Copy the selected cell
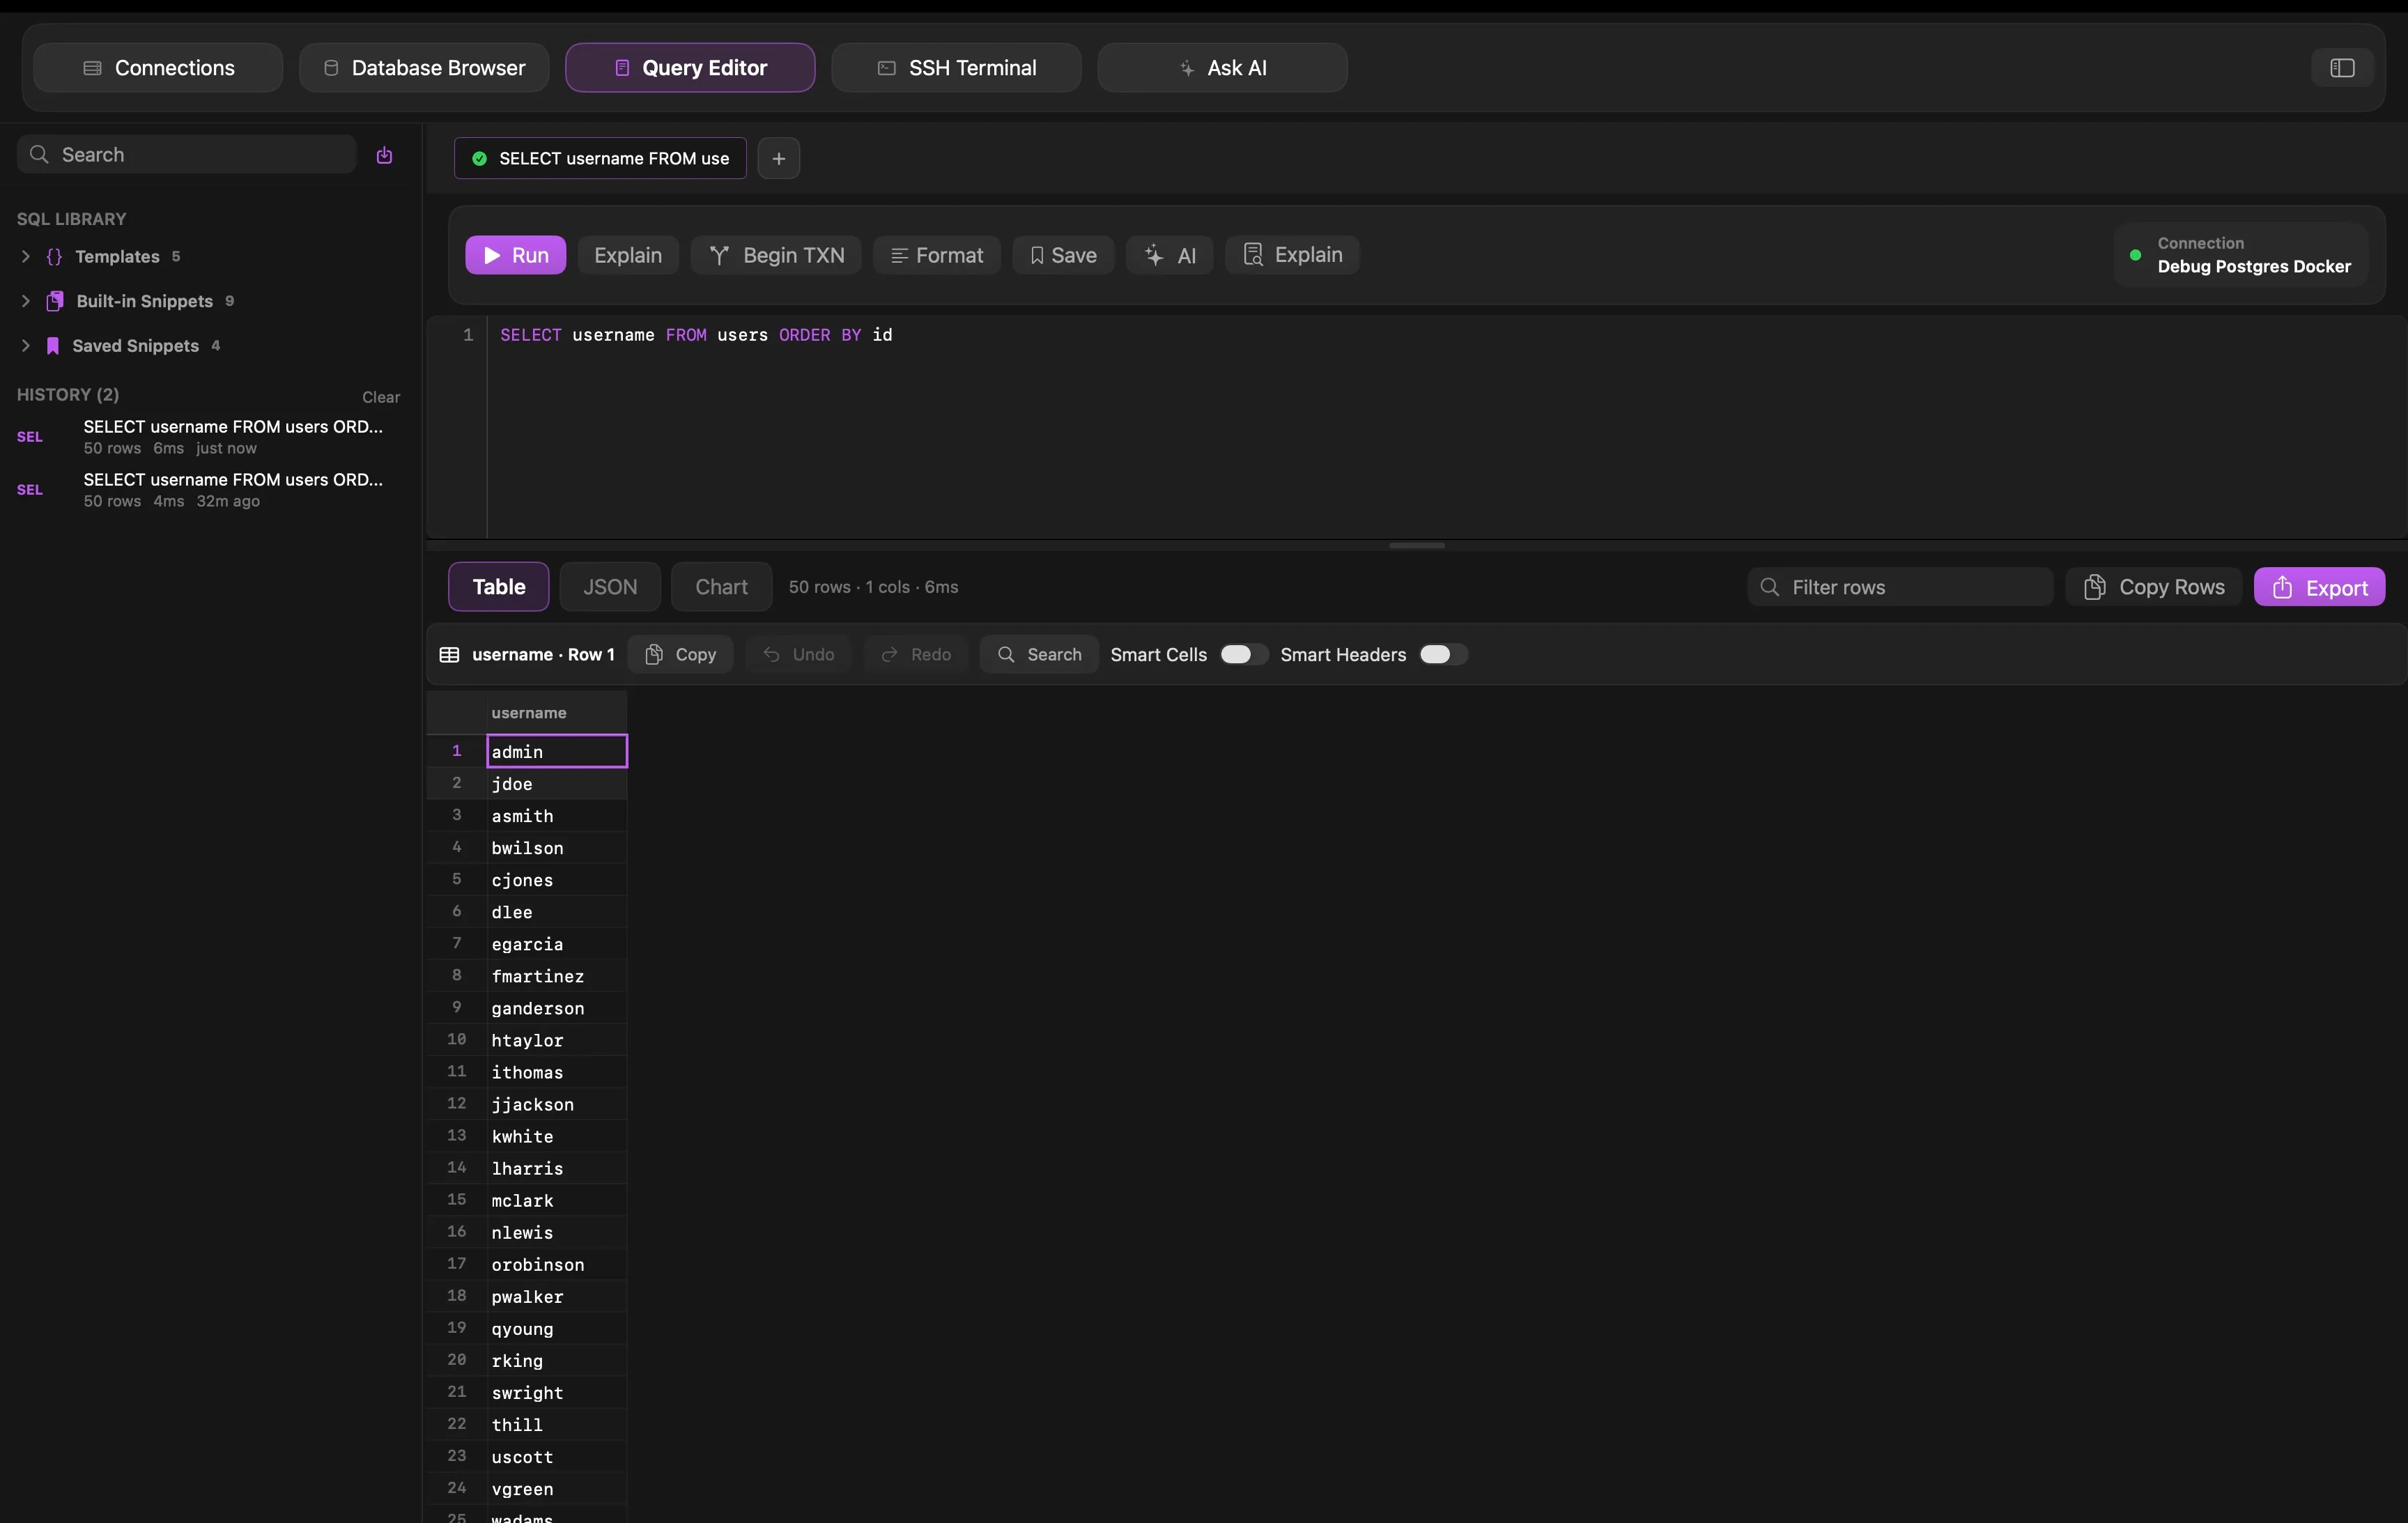Screen dimensions: 2408x1523 [681, 654]
